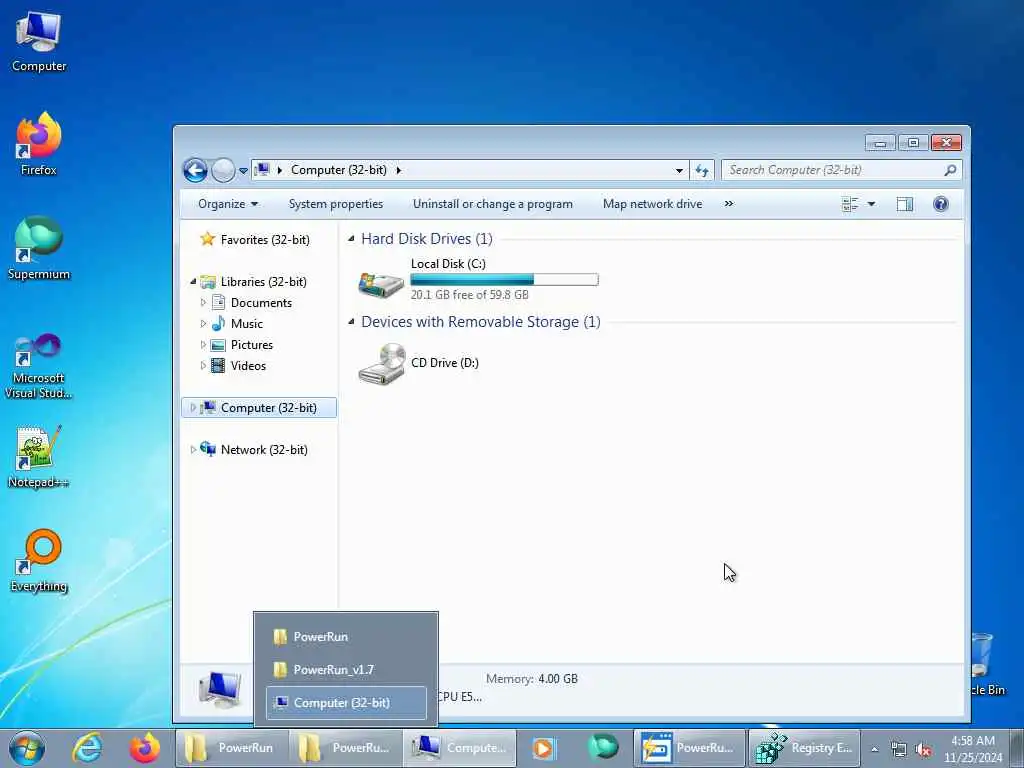This screenshot has width=1024, height=768.
Task: Toggle the preview pane button
Action: click(x=904, y=204)
